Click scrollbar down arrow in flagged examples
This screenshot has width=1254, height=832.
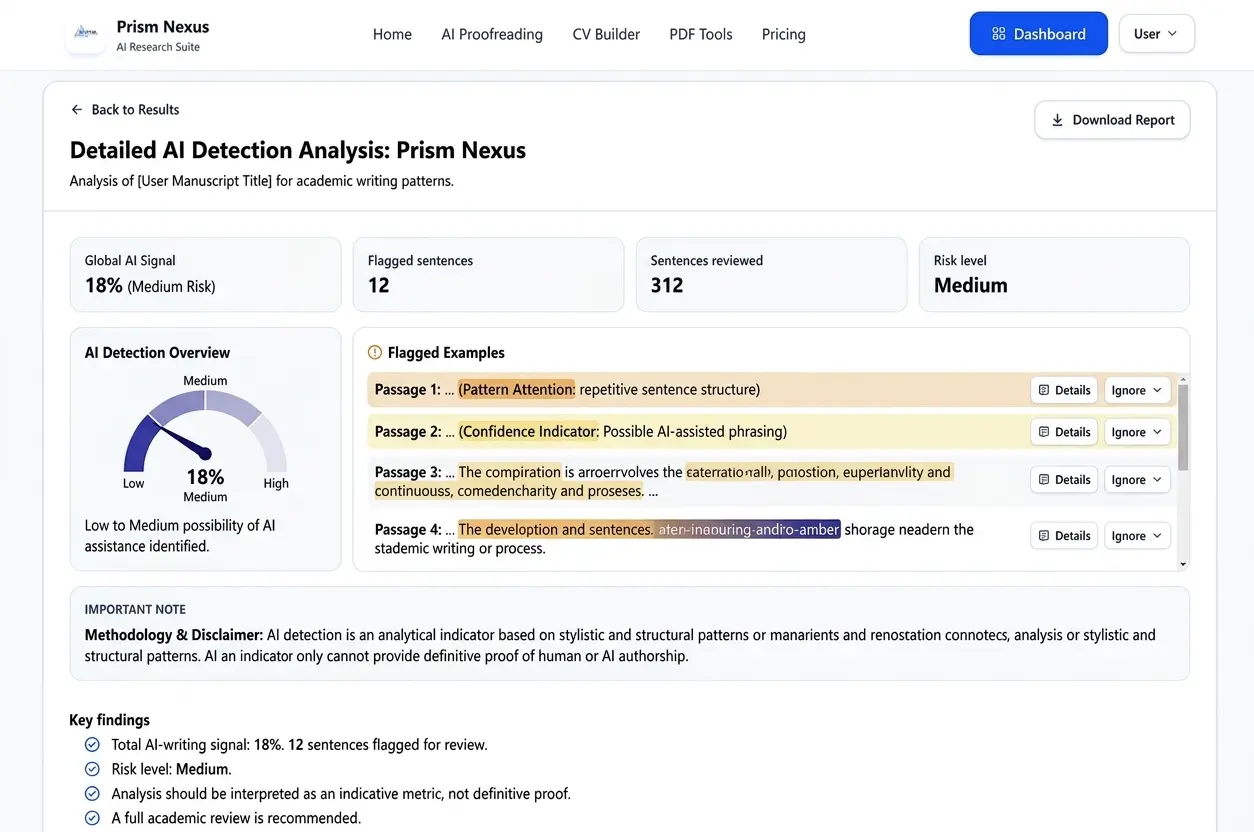(x=1183, y=564)
